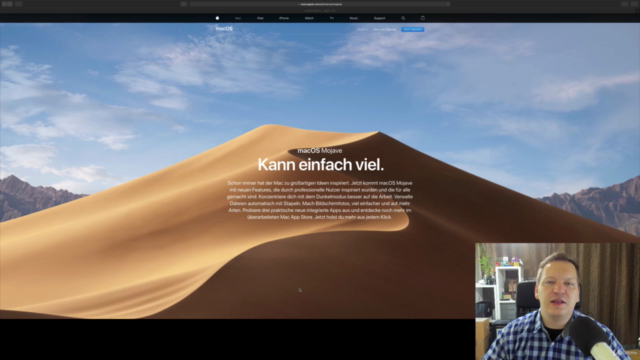
Task: Choose TV in the navigation bar
Action: (331, 18)
